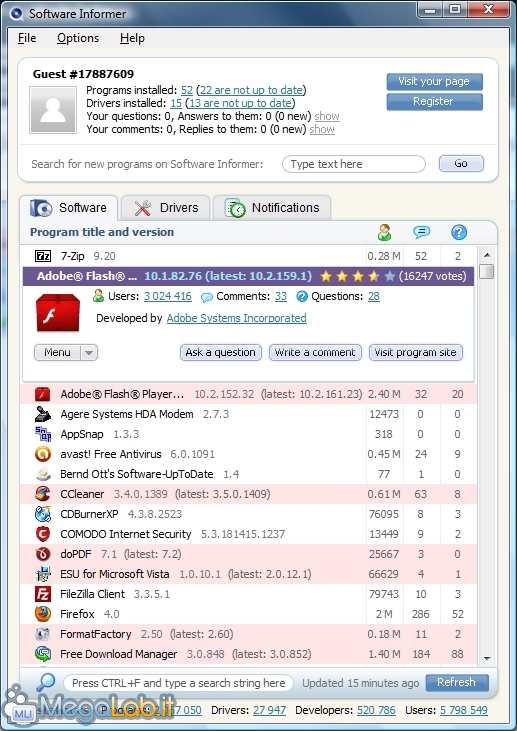Screen dimensions: 517x731
Task: Click Write a comment button
Action: (315, 352)
